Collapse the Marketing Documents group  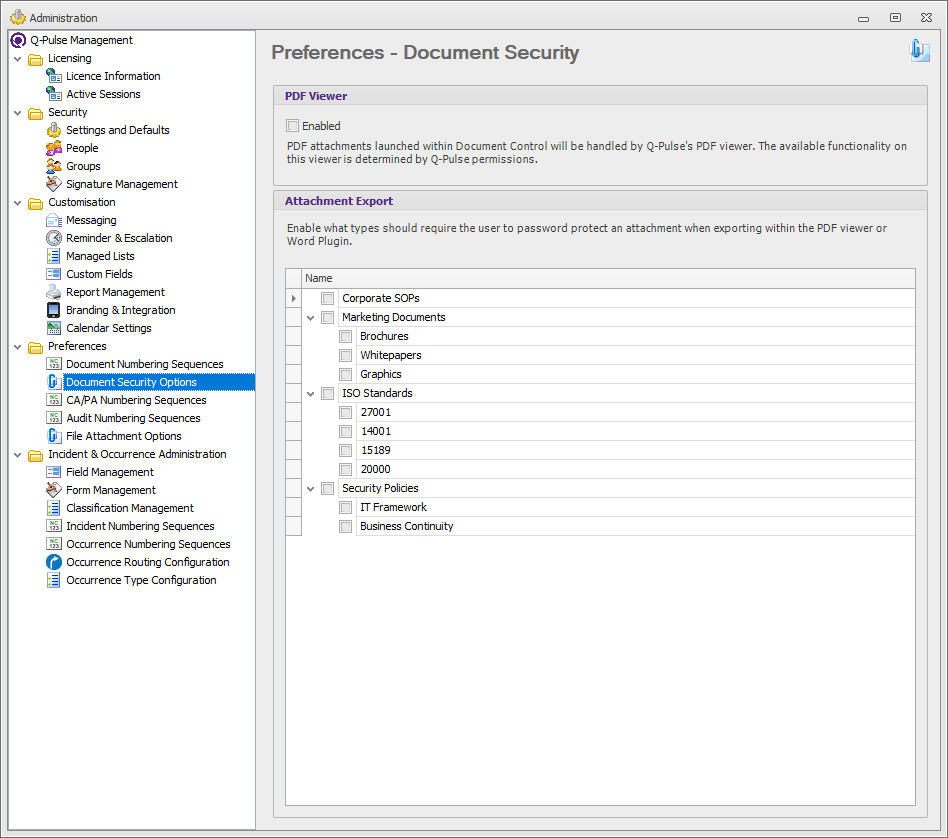(311, 318)
